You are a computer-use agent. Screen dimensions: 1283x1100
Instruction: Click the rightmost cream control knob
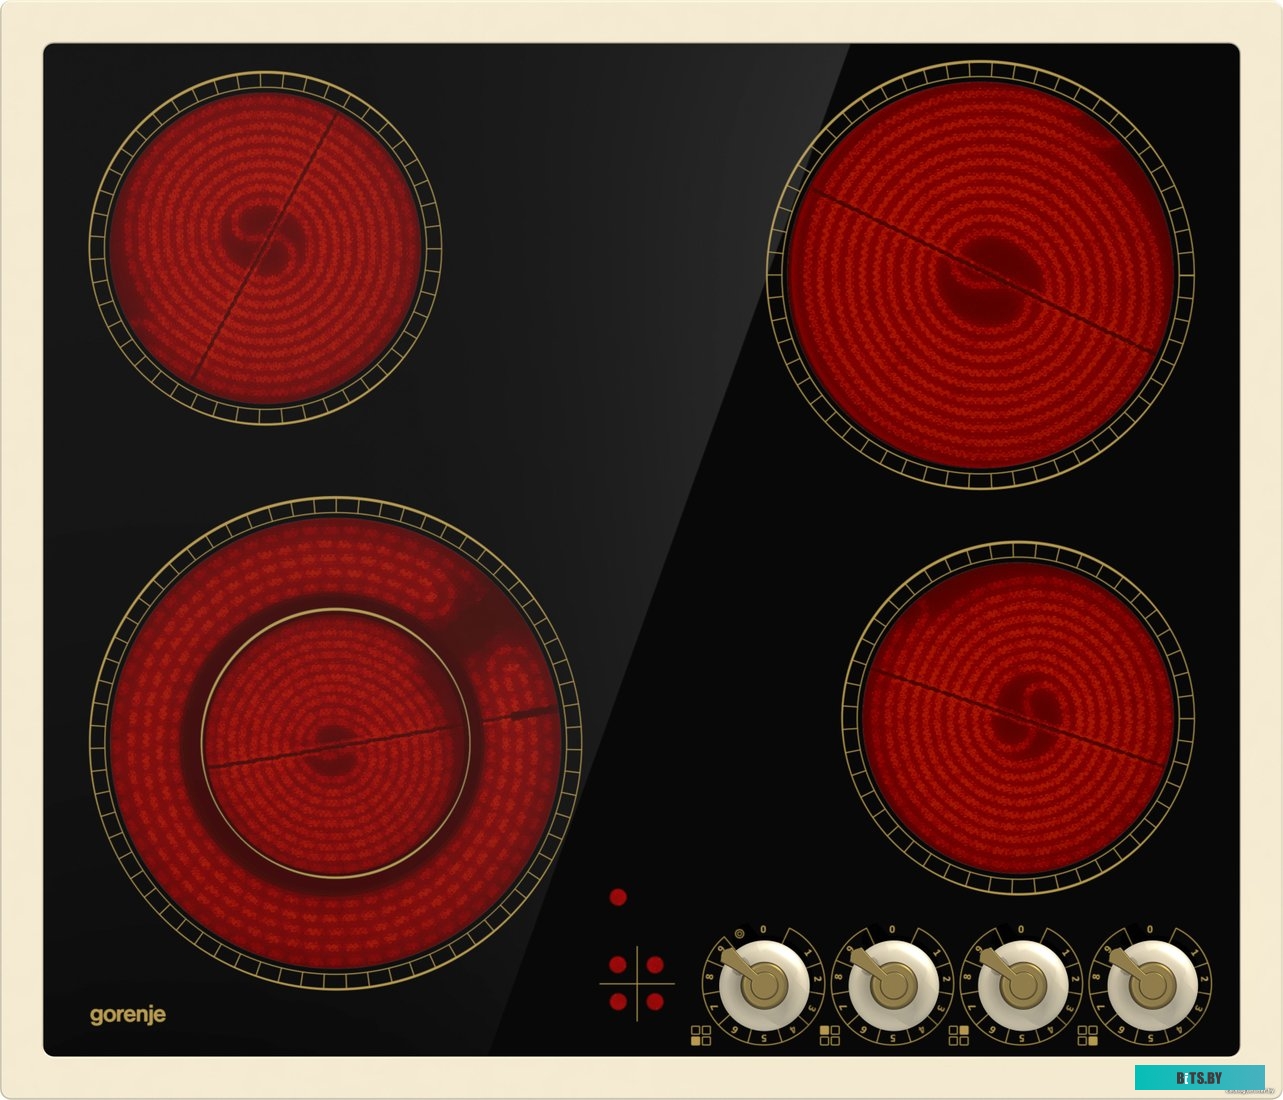[x=1150, y=986]
